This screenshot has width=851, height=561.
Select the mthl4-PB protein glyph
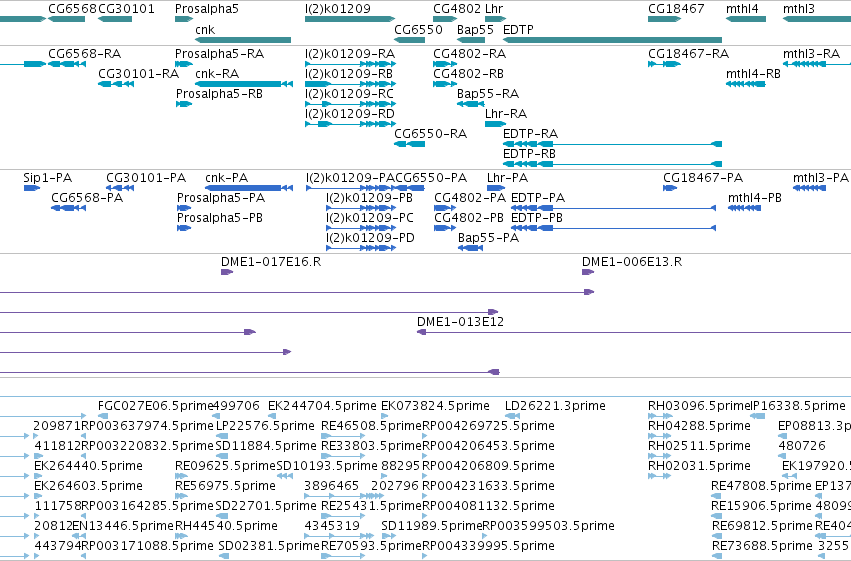pos(744,208)
